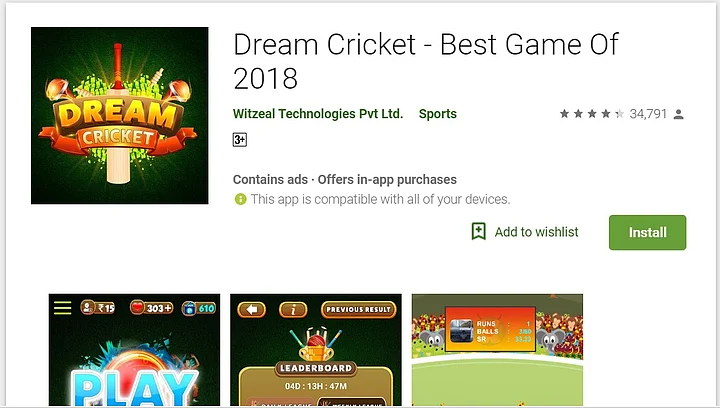Image resolution: width=720 pixels, height=408 pixels.
Task: Click the Previous Result button in screenshot
Action: click(358, 309)
